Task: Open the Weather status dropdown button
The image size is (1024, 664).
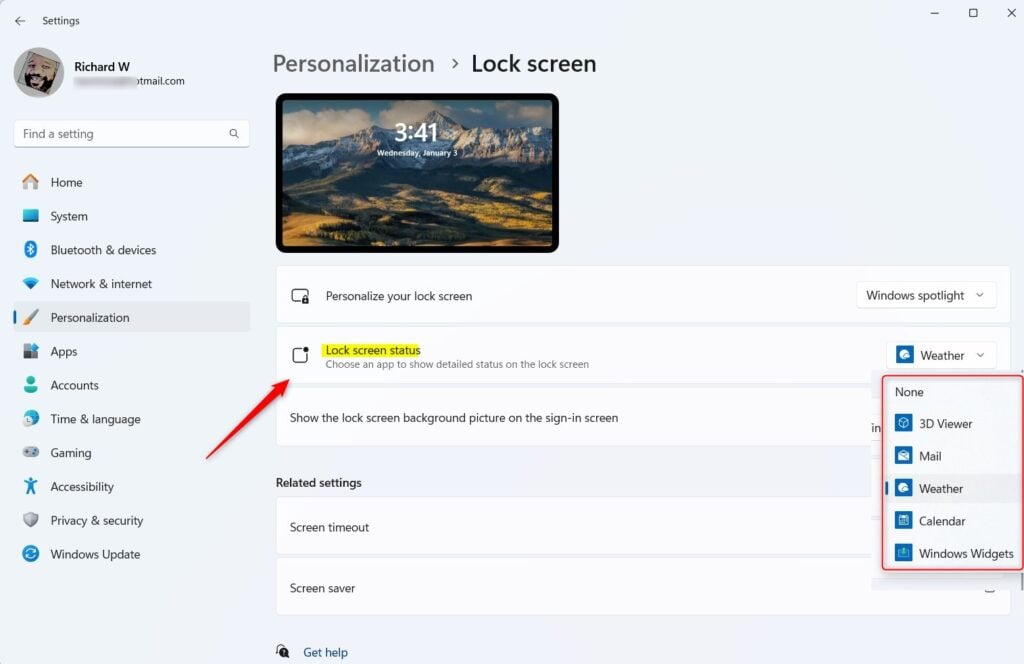Action: 941,355
